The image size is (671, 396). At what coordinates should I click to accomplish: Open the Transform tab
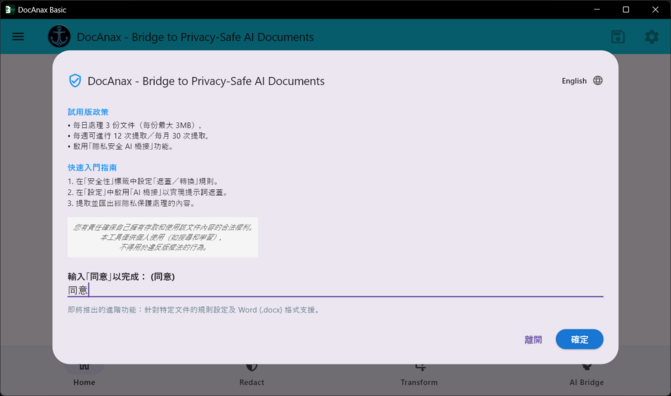(x=419, y=375)
